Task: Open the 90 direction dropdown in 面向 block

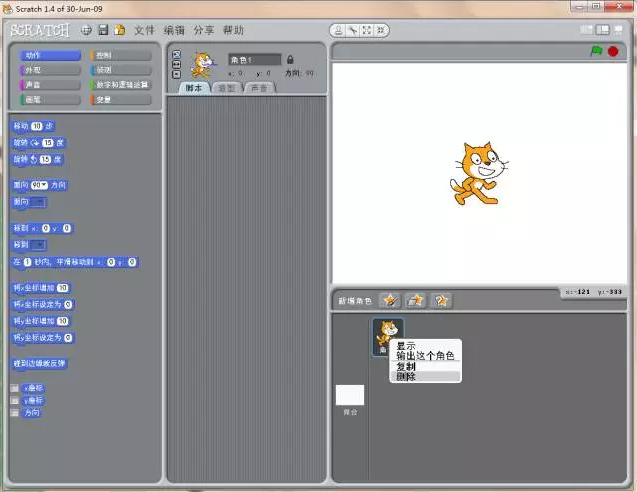Action: [x=39, y=185]
